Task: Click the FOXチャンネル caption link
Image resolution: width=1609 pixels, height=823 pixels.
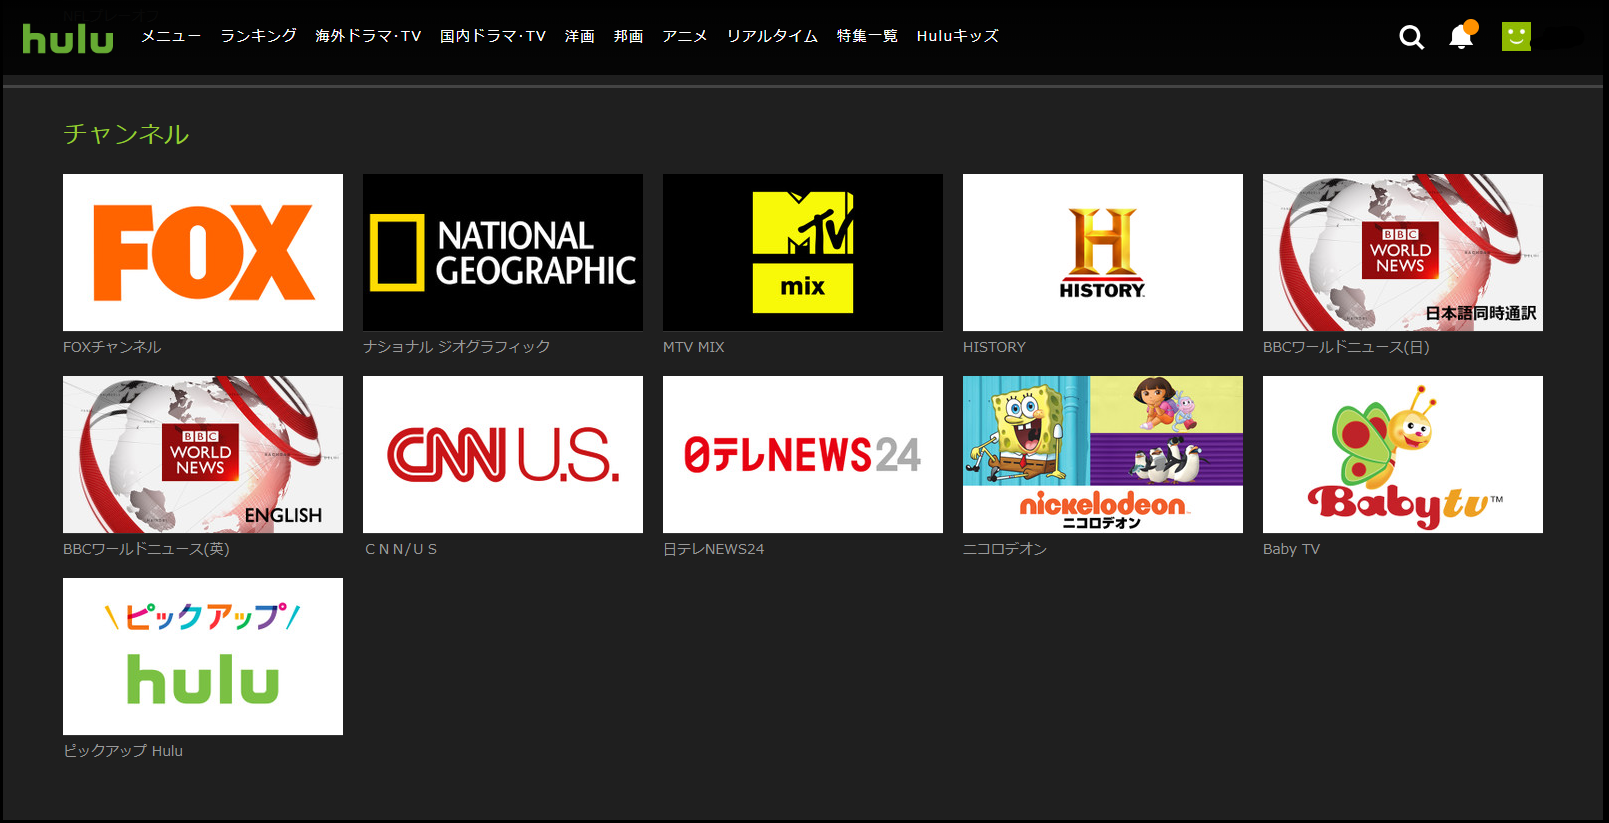Action: 112,347
